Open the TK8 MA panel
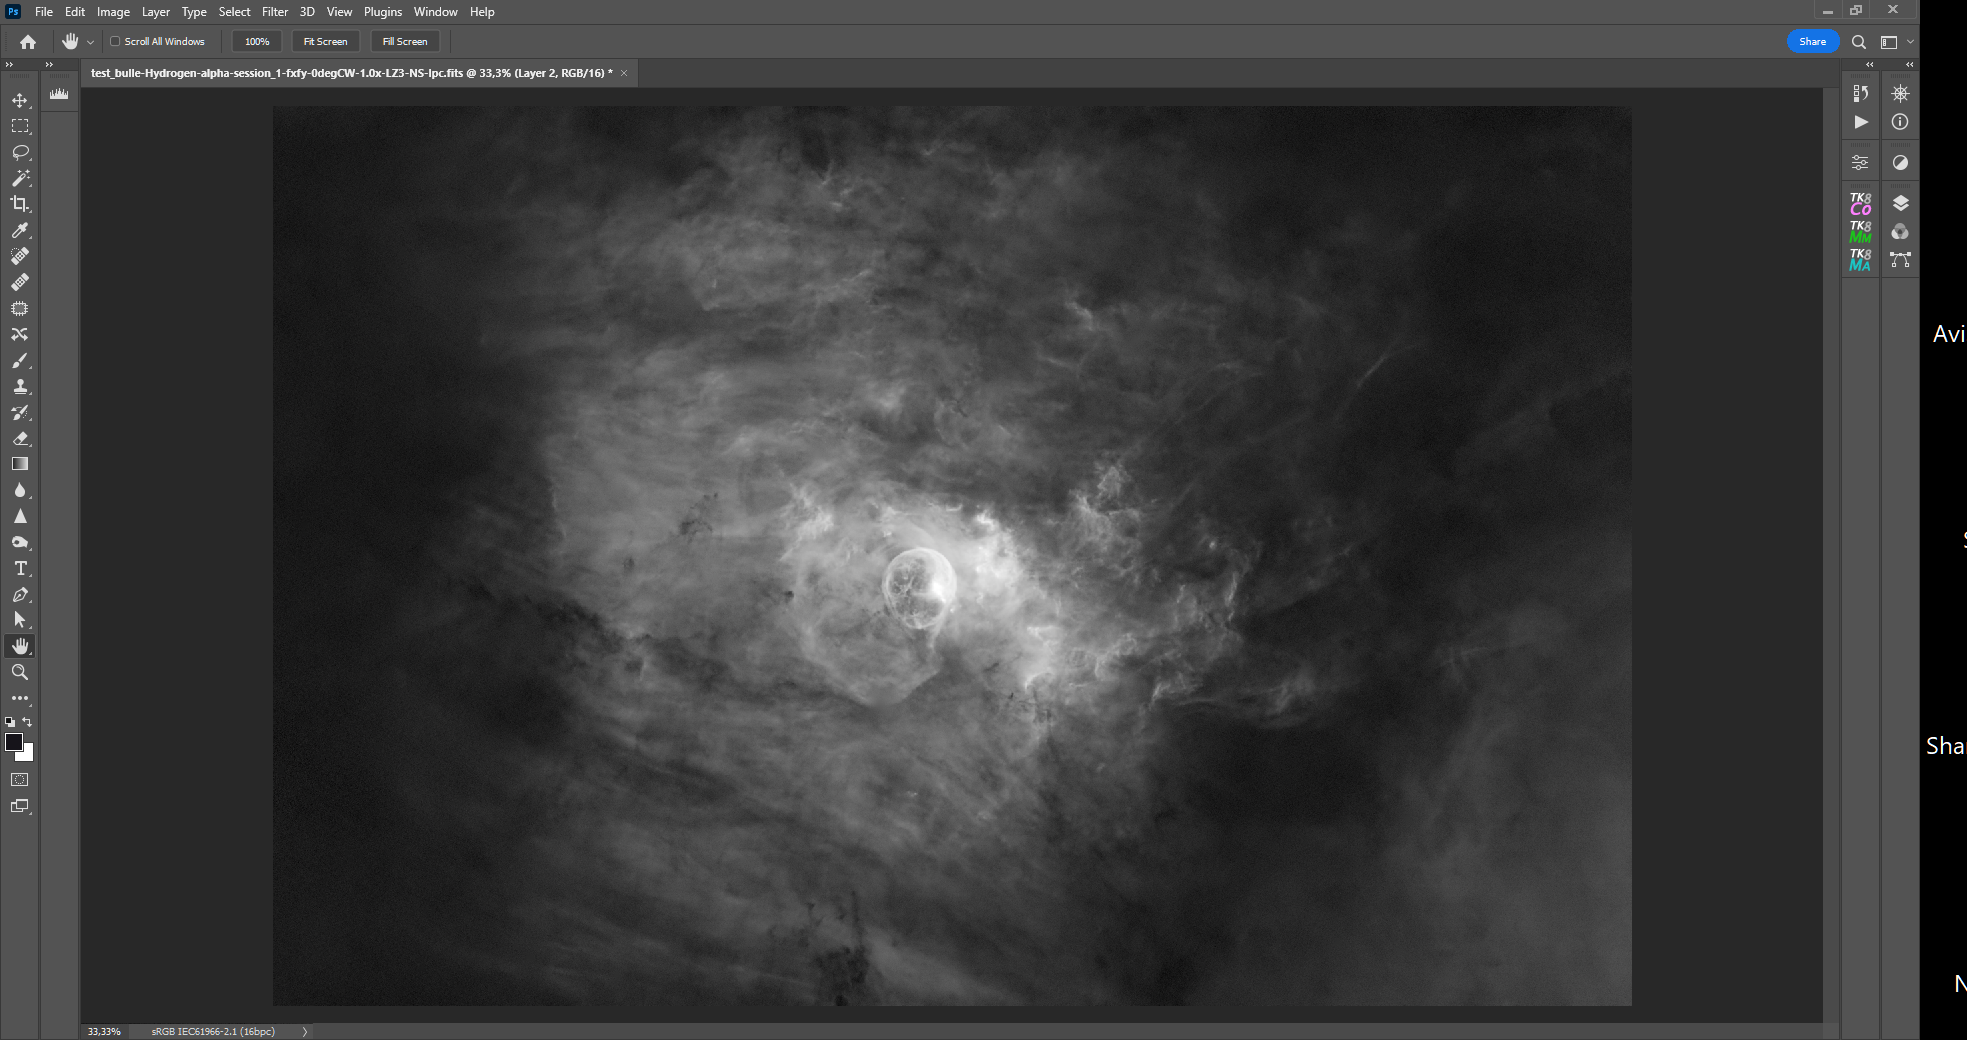The image size is (1967, 1040). point(1860,259)
